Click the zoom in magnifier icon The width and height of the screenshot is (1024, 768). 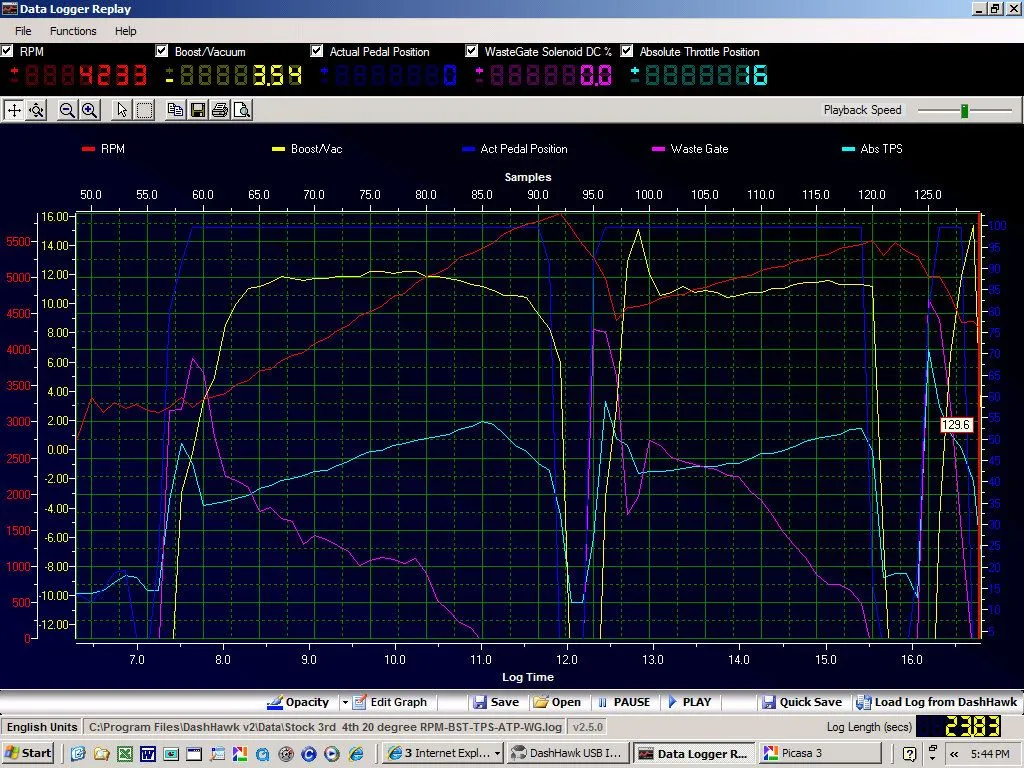click(89, 110)
